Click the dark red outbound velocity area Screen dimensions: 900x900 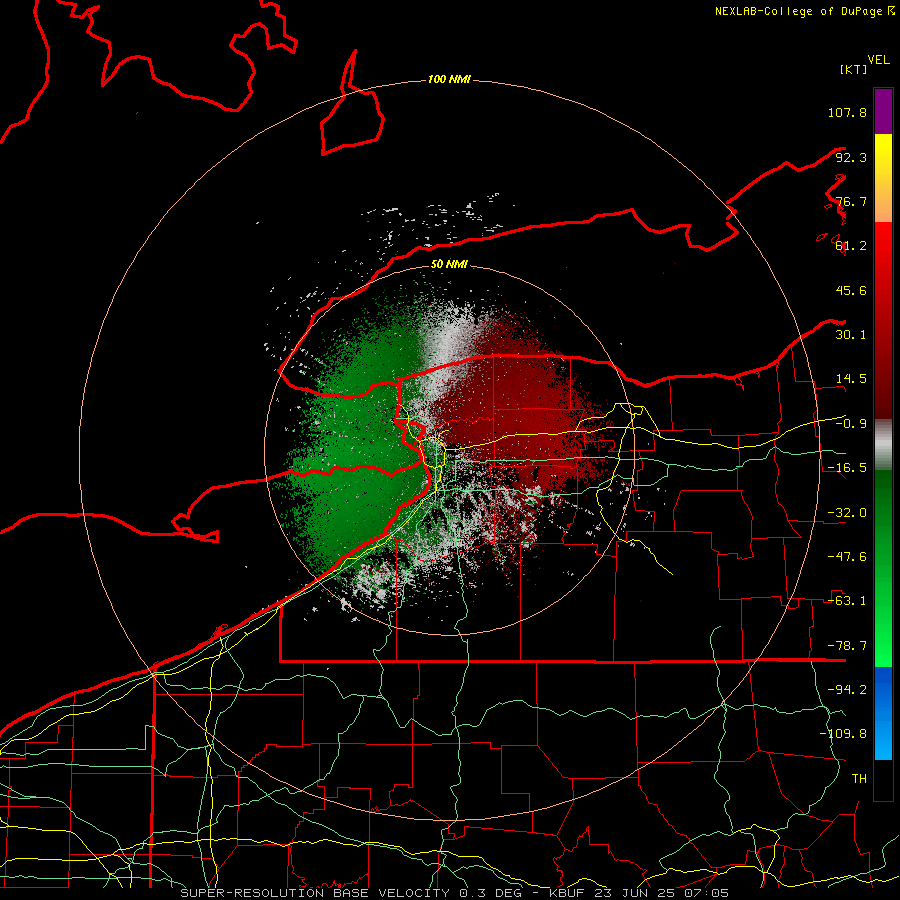point(517,402)
